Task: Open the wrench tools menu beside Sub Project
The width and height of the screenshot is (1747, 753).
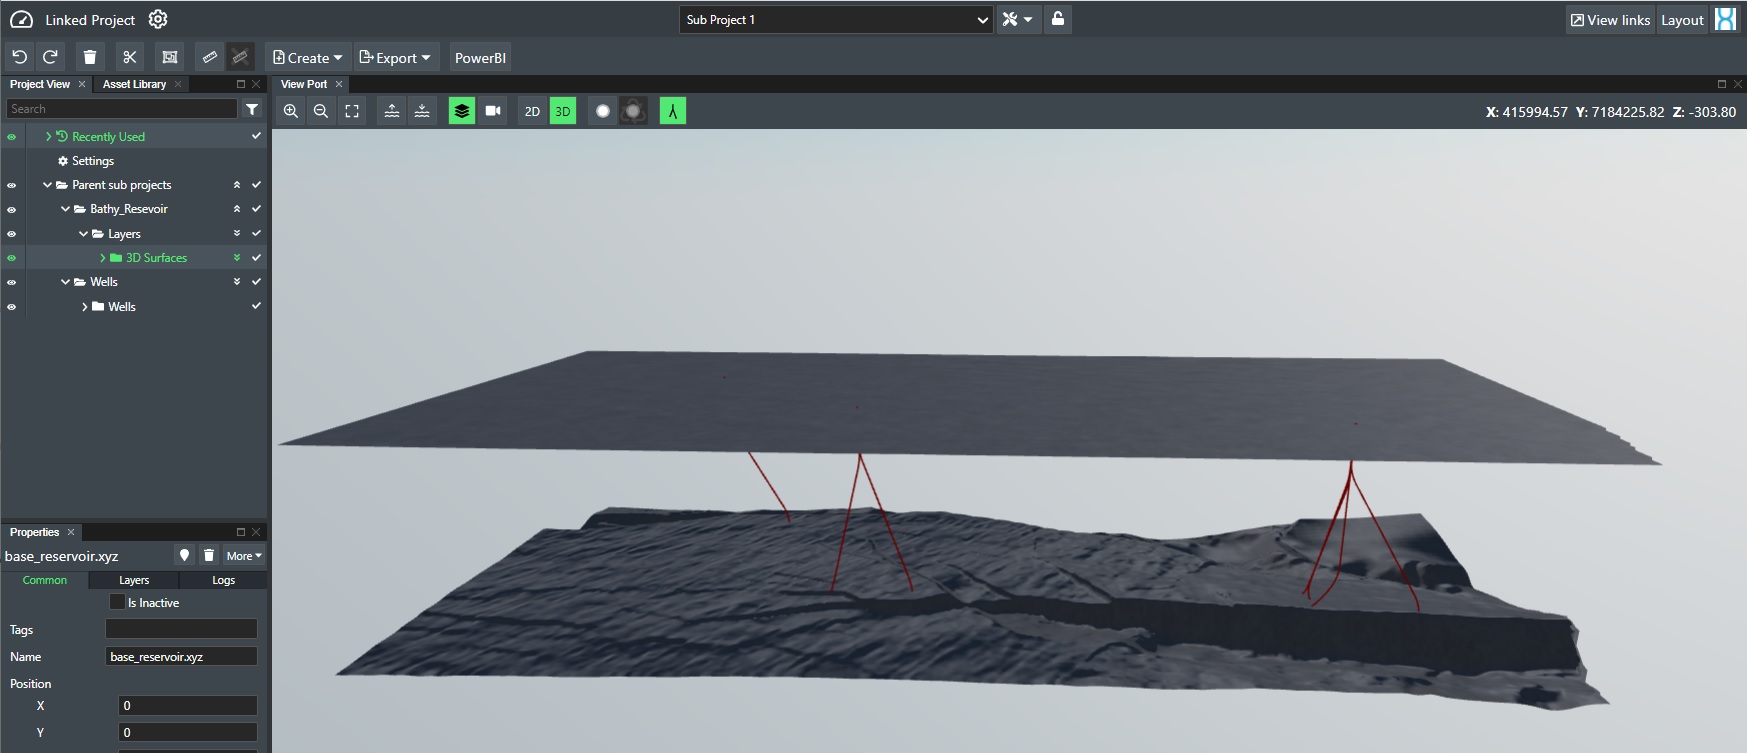Action: click(1018, 19)
